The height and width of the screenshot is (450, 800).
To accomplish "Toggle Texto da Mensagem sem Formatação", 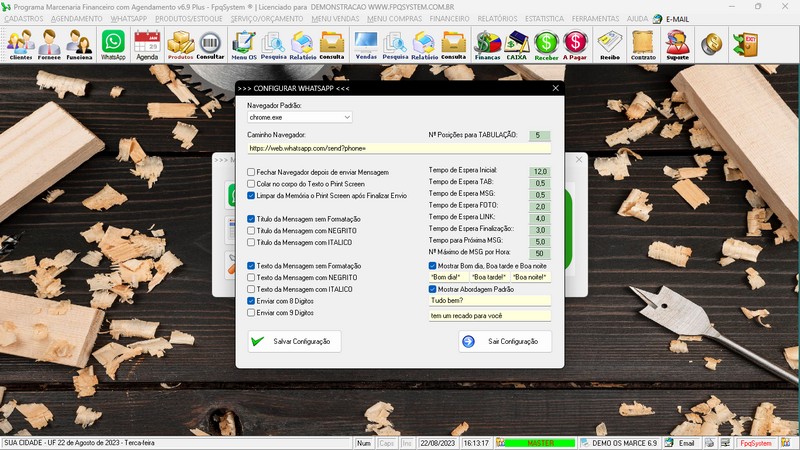I will (x=251, y=266).
